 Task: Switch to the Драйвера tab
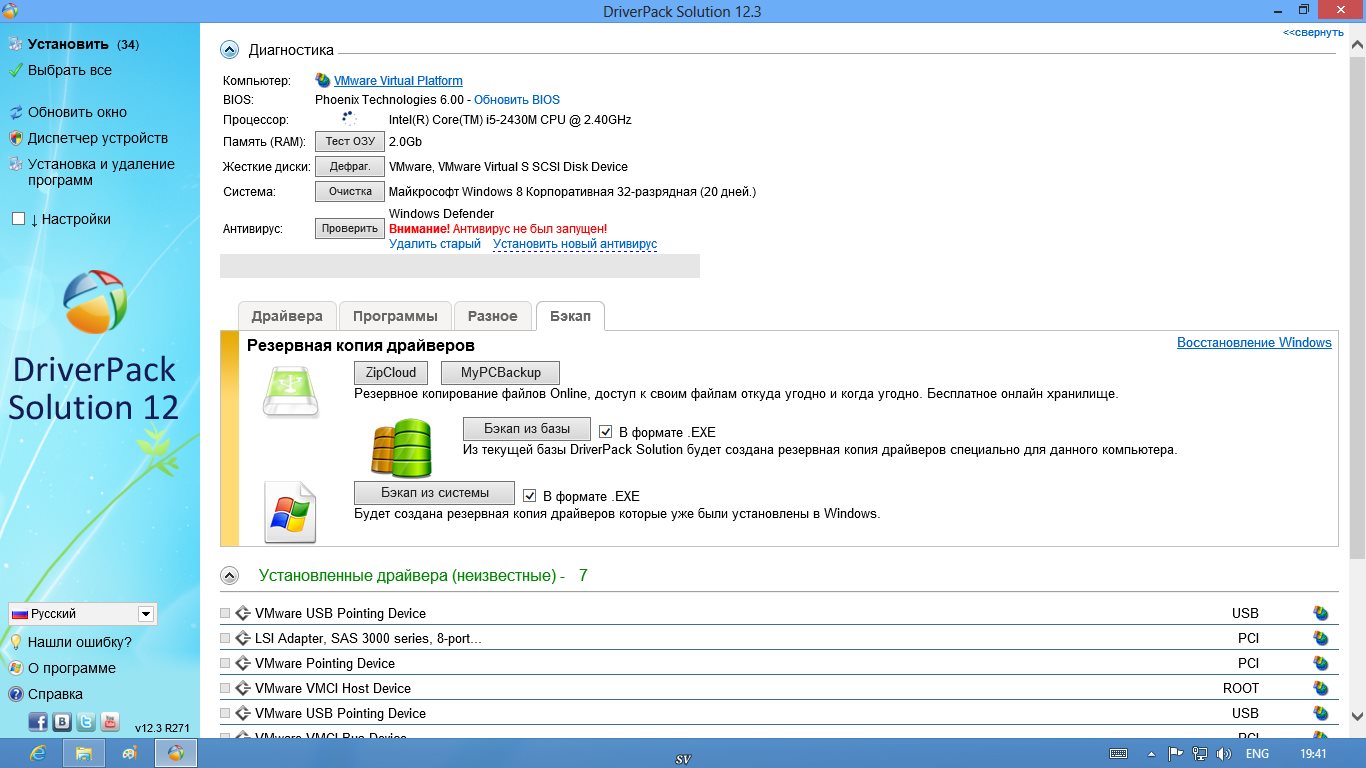287,316
